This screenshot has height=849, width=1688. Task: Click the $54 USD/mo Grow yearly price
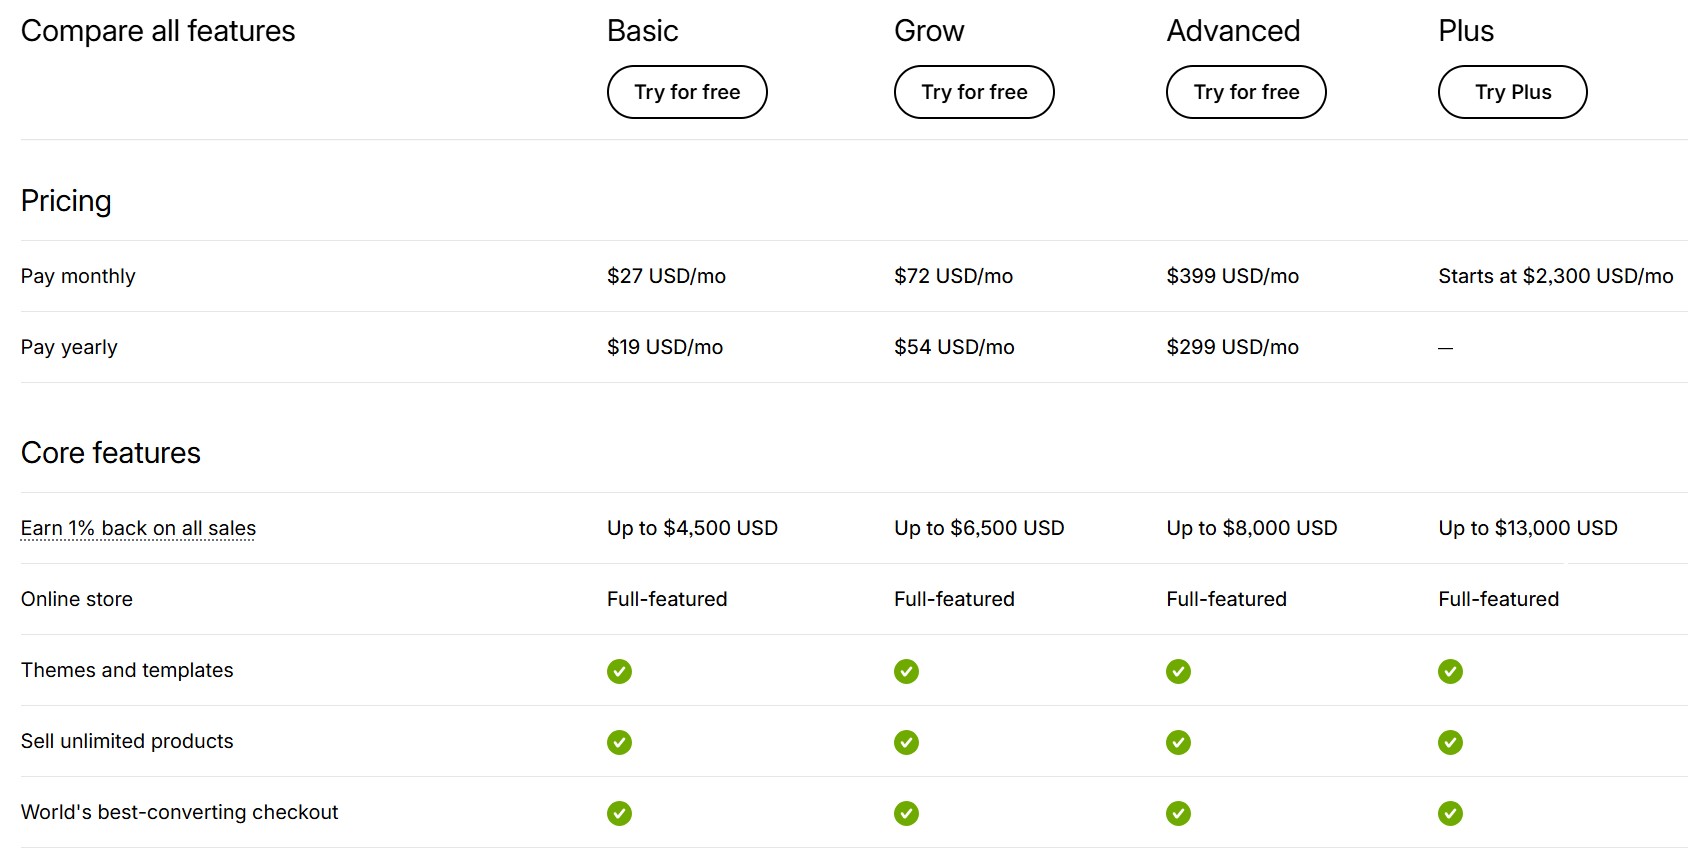coord(954,347)
